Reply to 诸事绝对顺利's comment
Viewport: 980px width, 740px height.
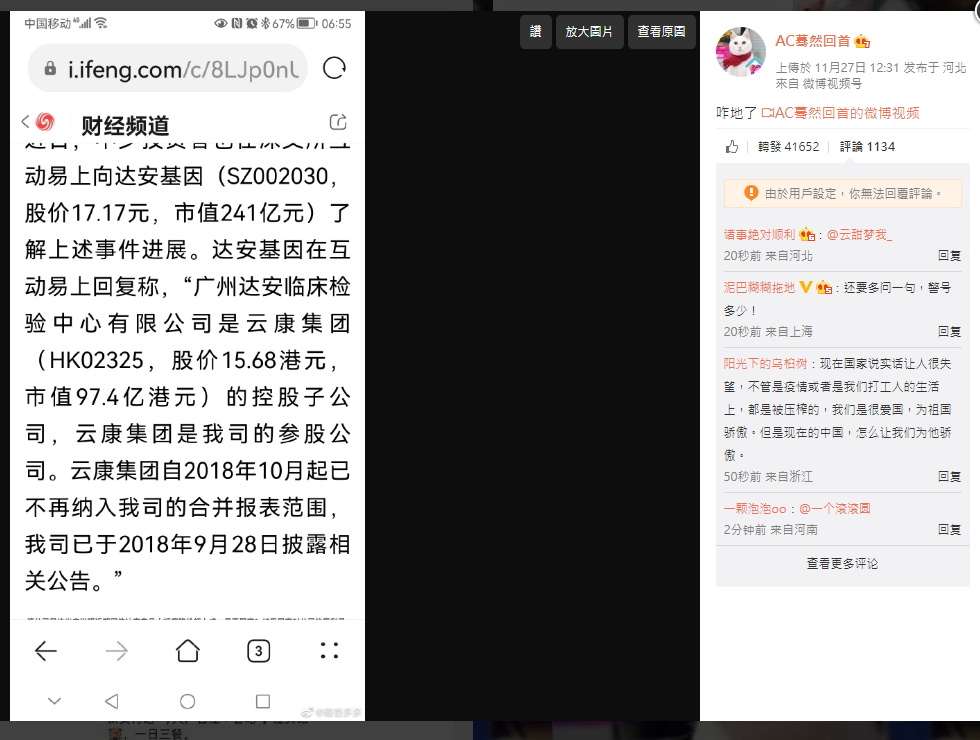(x=949, y=256)
